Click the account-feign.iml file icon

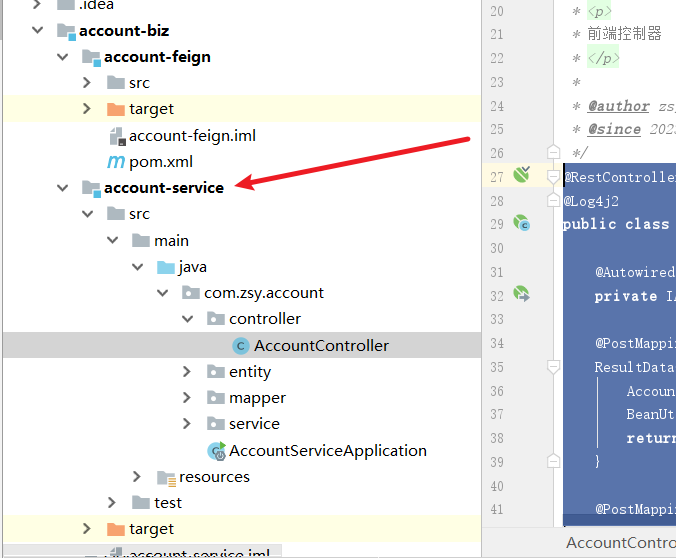click(115, 136)
